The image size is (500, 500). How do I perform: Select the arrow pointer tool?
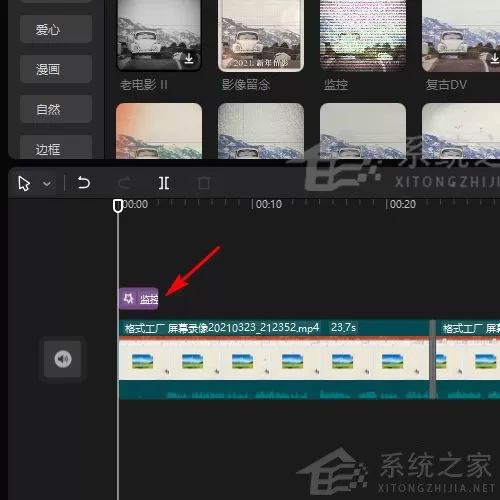(x=24, y=183)
